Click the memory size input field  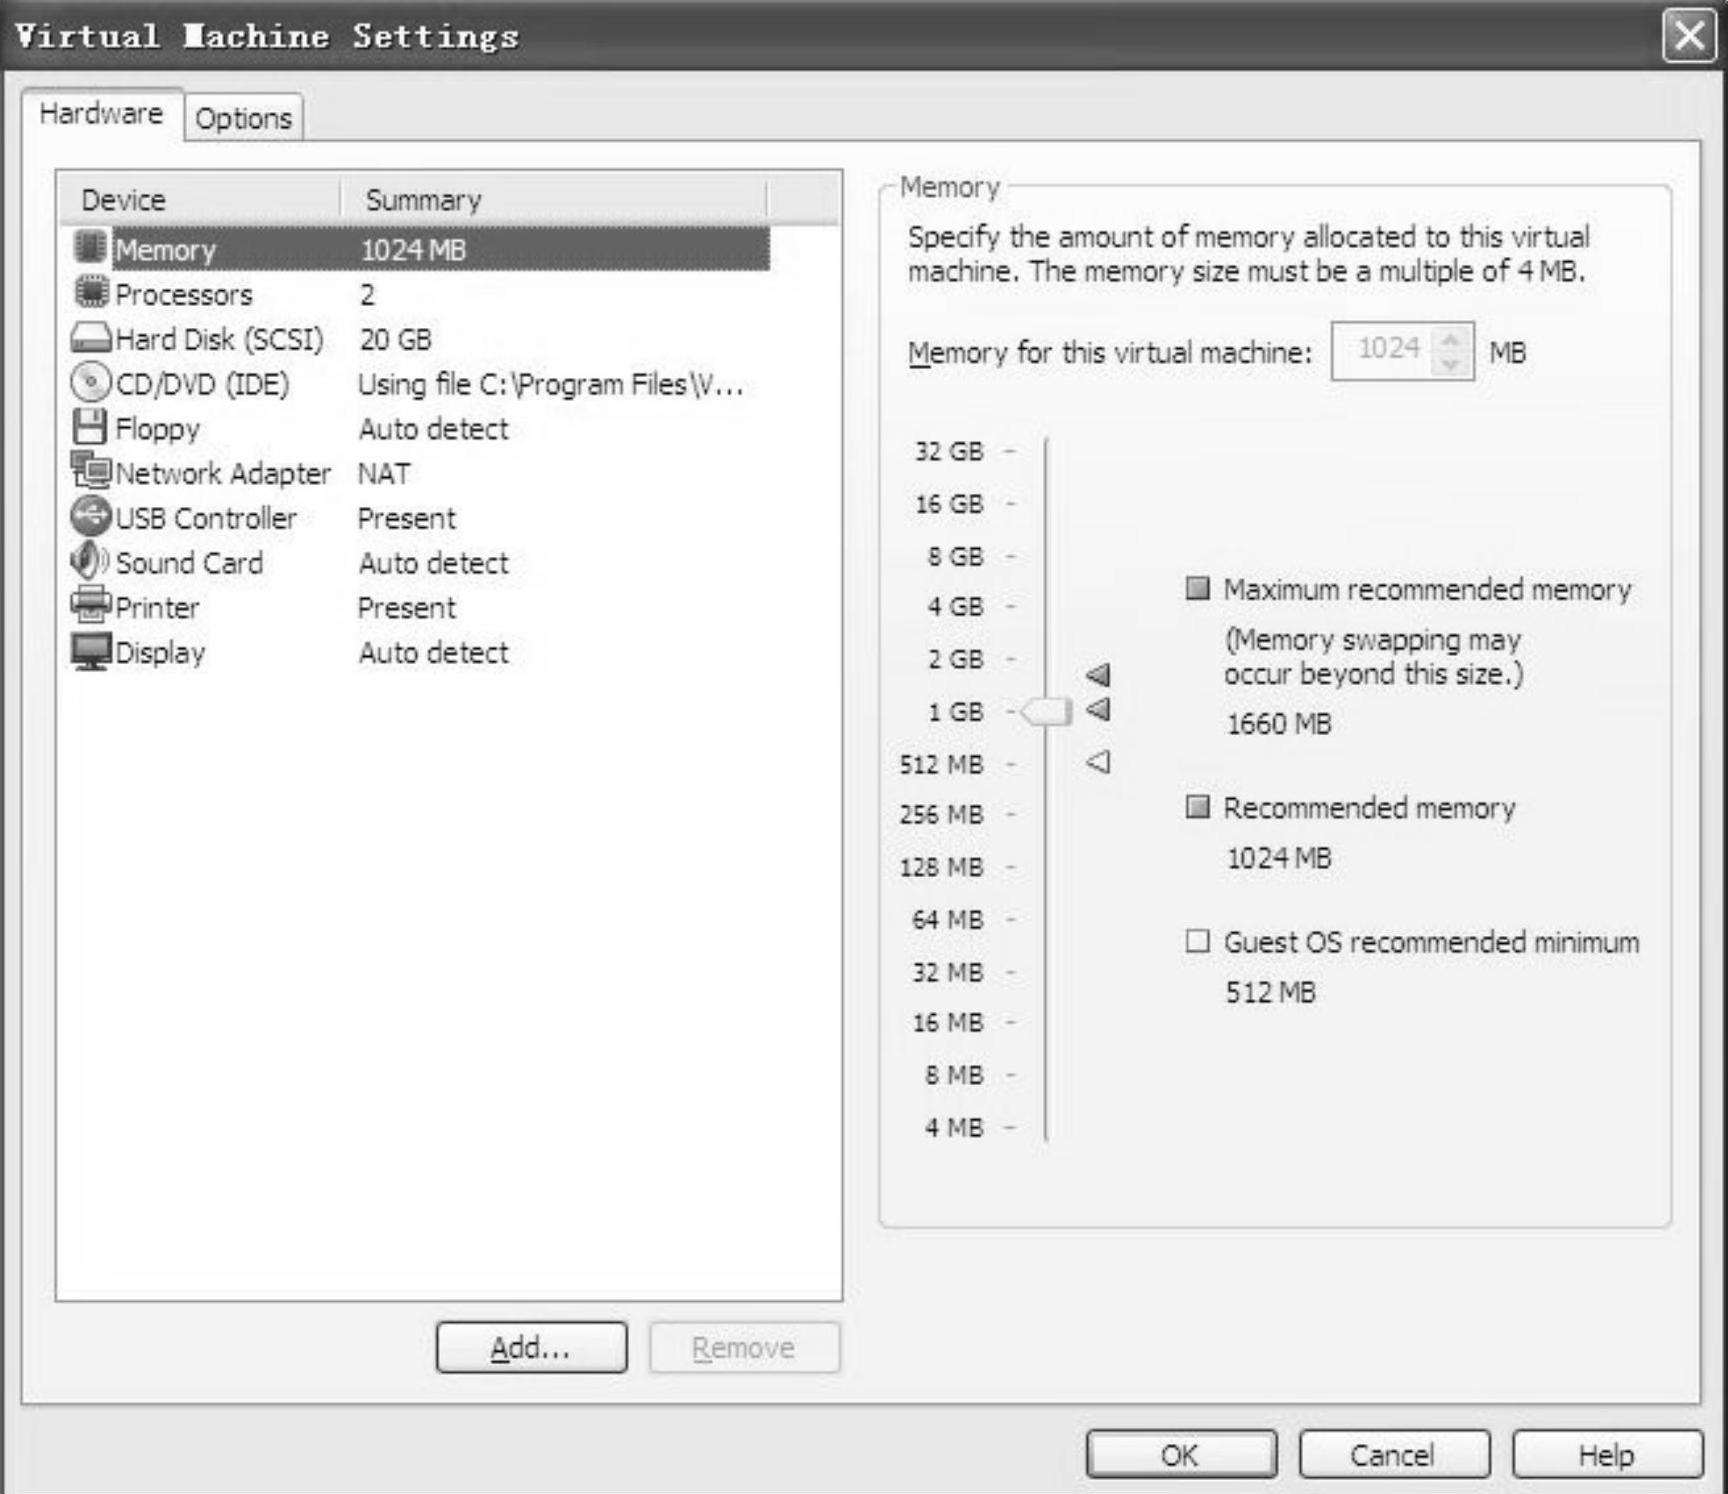tap(1386, 351)
